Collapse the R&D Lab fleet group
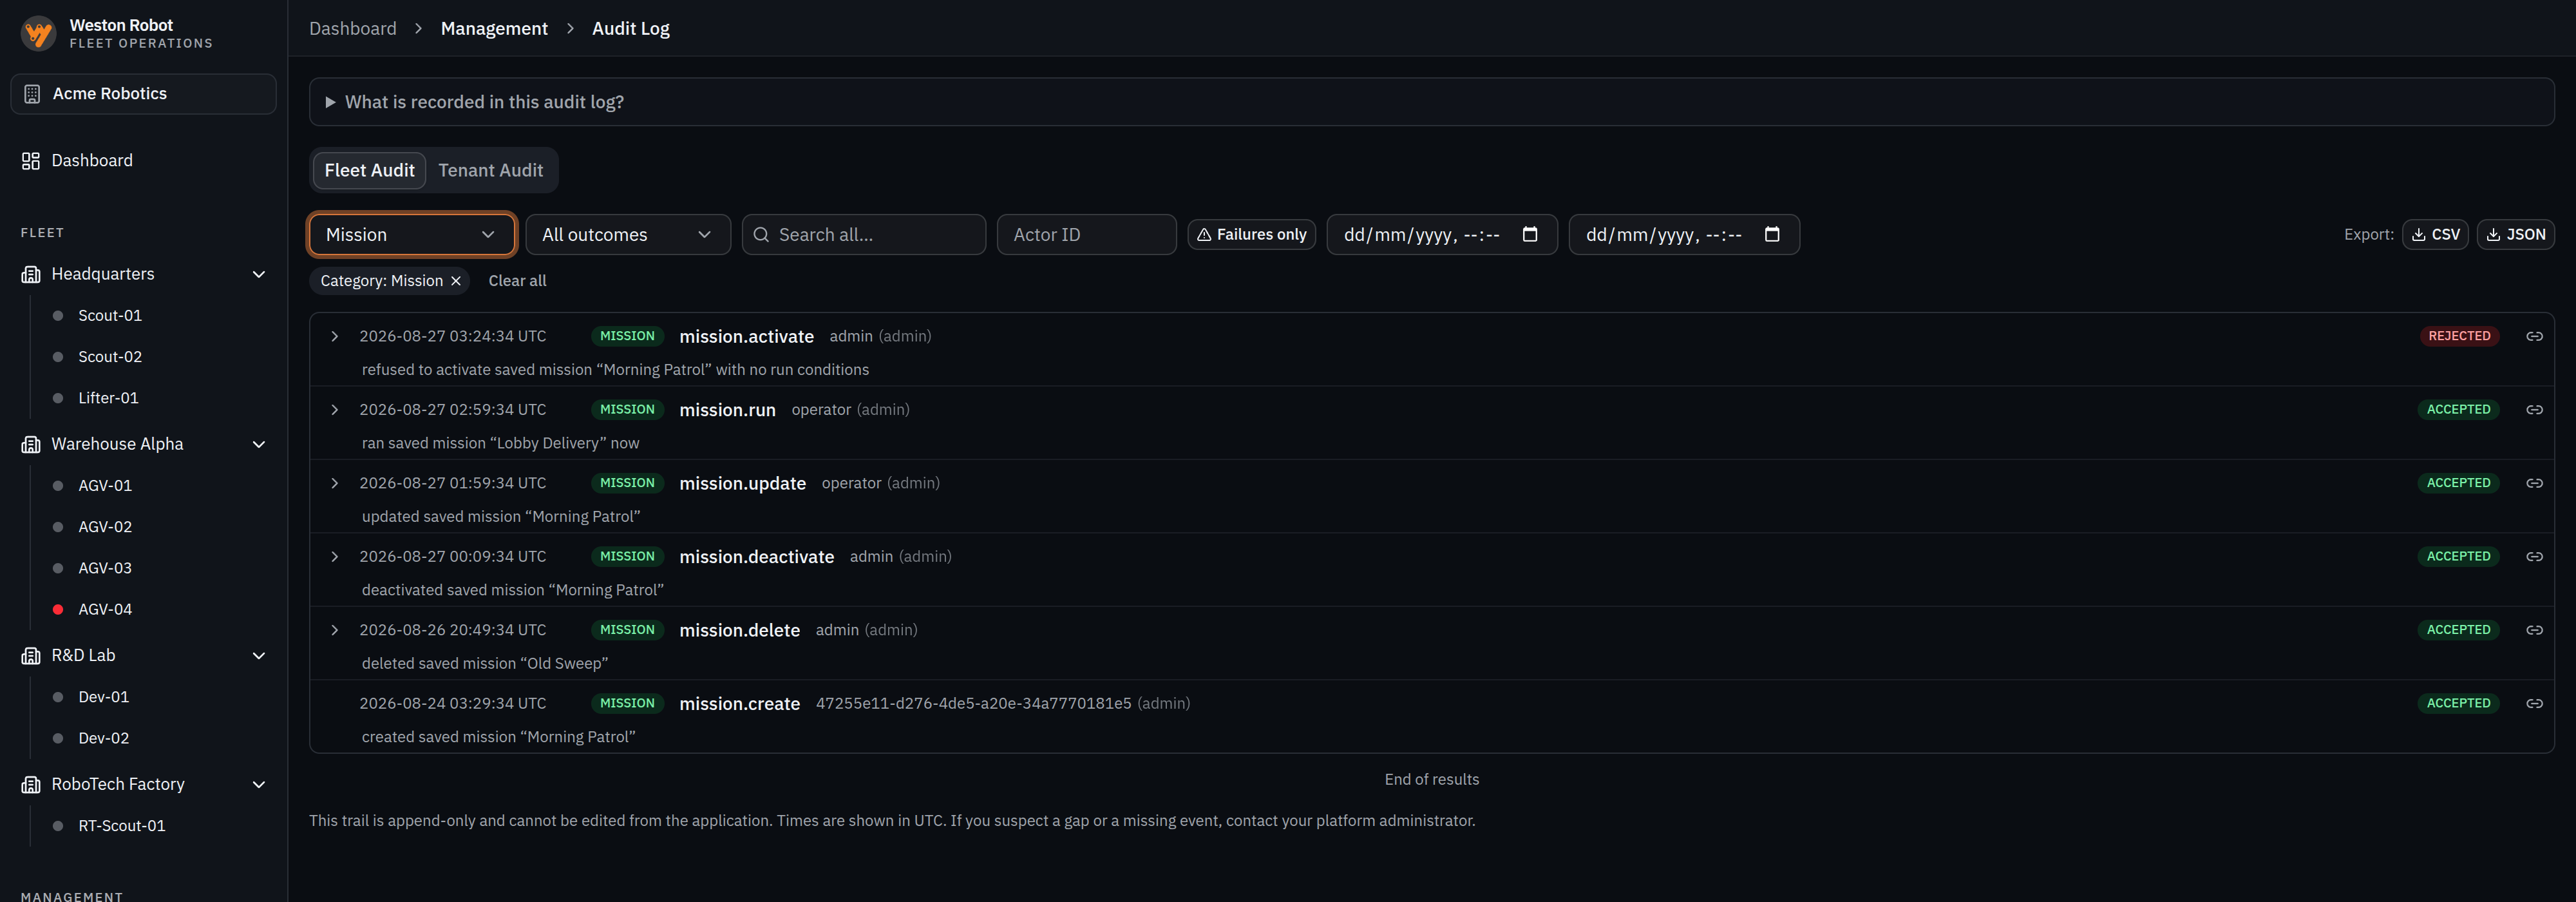Image resolution: width=2576 pixels, height=902 pixels. (x=259, y=656)
